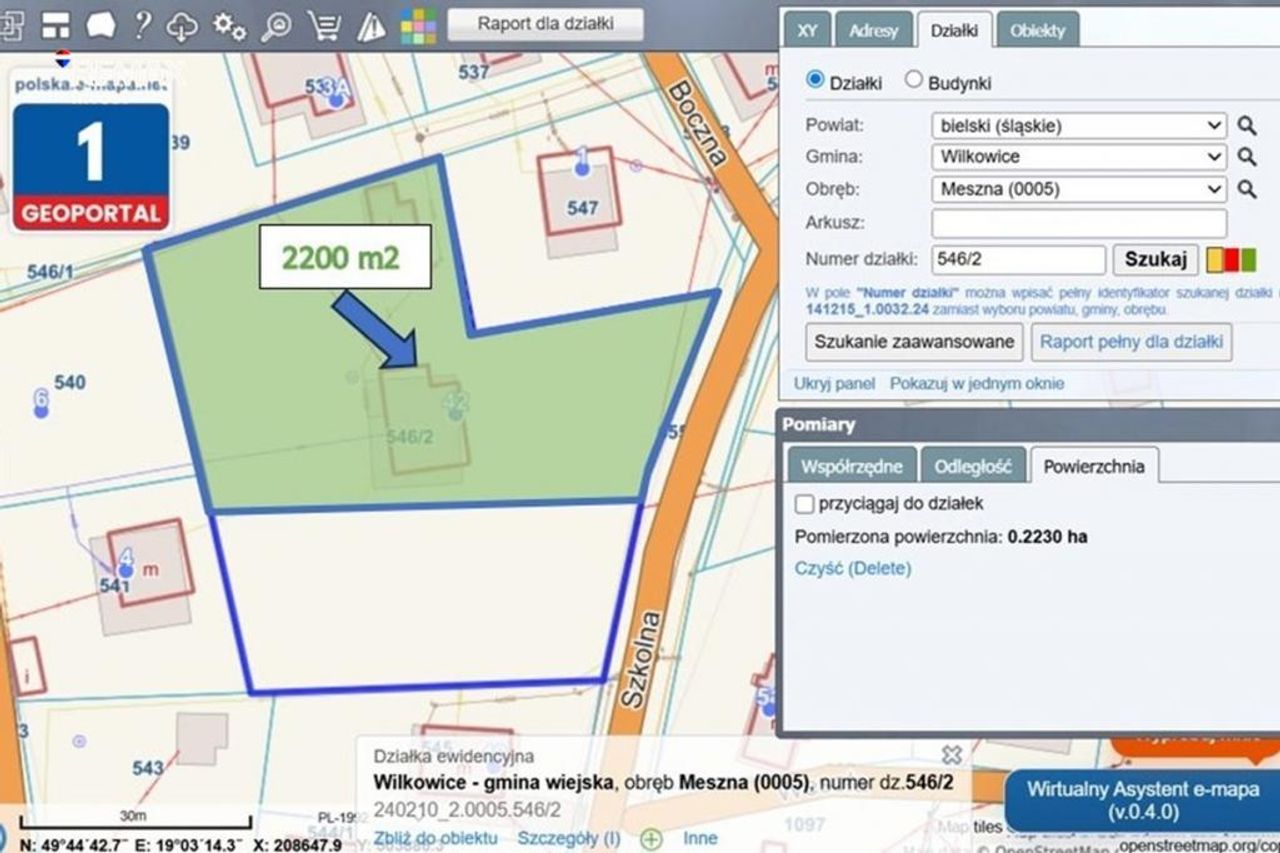
Task: Click the Szukaj button
Action: pyautogui.click(x=1155, y=260)
